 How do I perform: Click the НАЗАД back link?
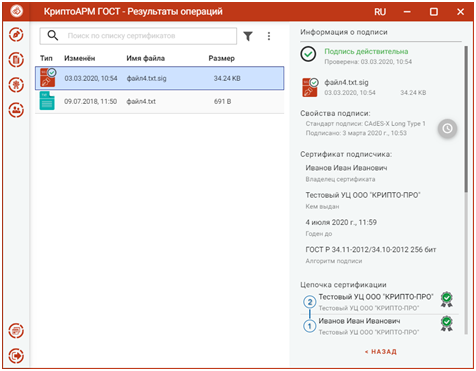[x=381, y=352]
